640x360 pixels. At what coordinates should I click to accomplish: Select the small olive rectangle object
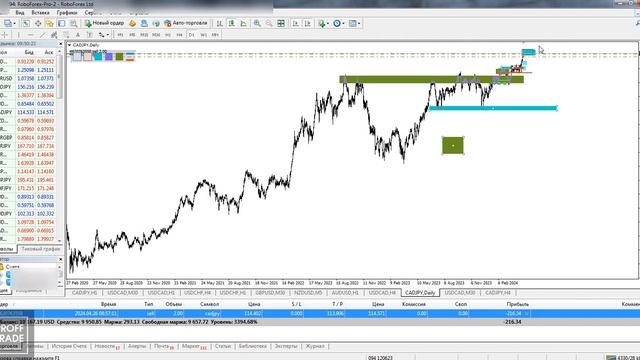tap(453, 146)
